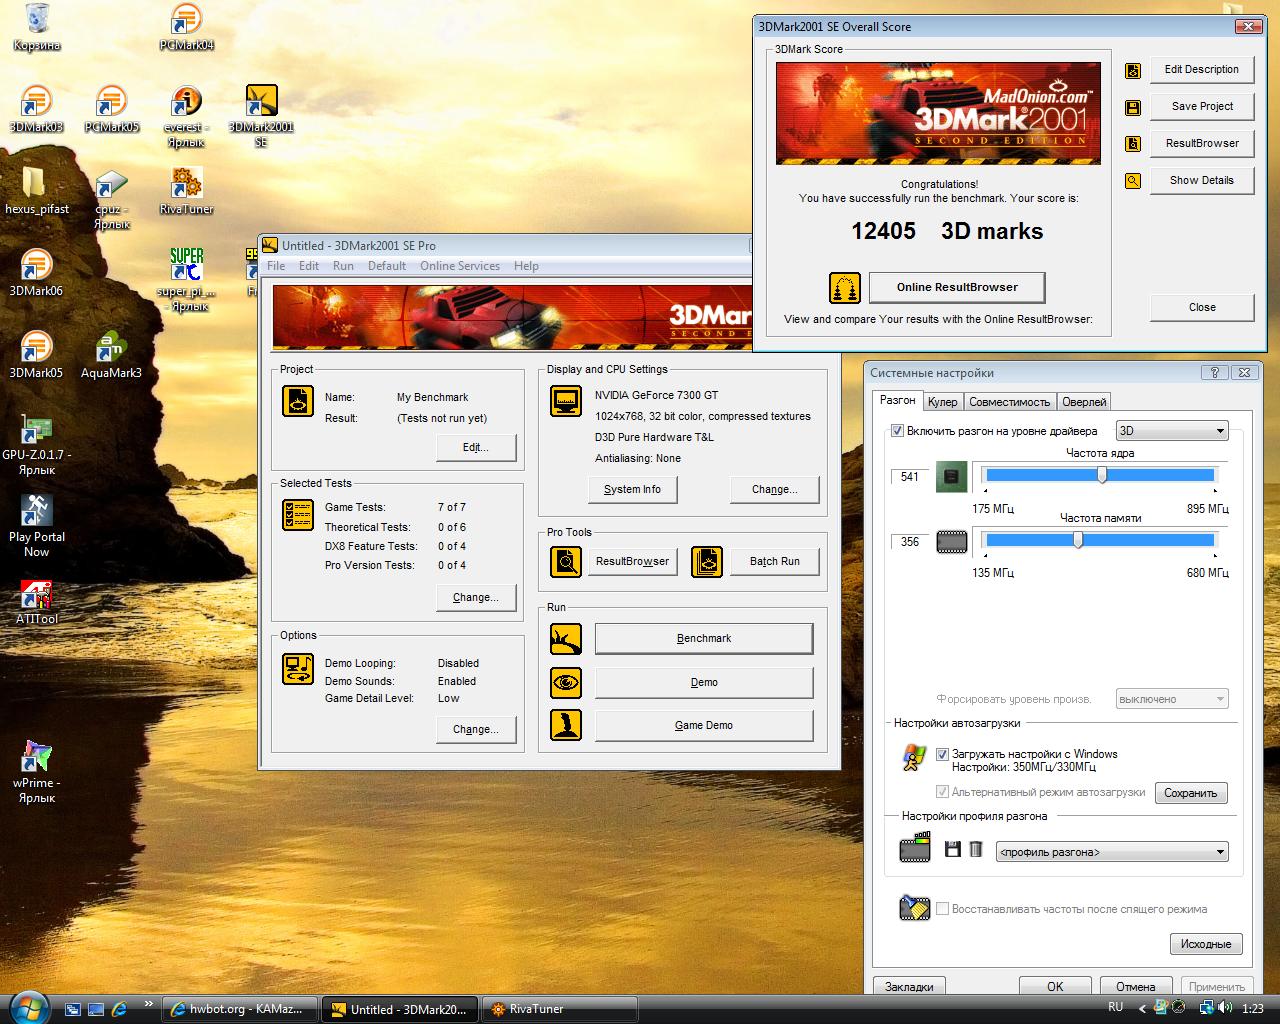This screenshot has height=1024, width=1280.
Task: Open super pi shortcut icon
Action: point(186,280)
